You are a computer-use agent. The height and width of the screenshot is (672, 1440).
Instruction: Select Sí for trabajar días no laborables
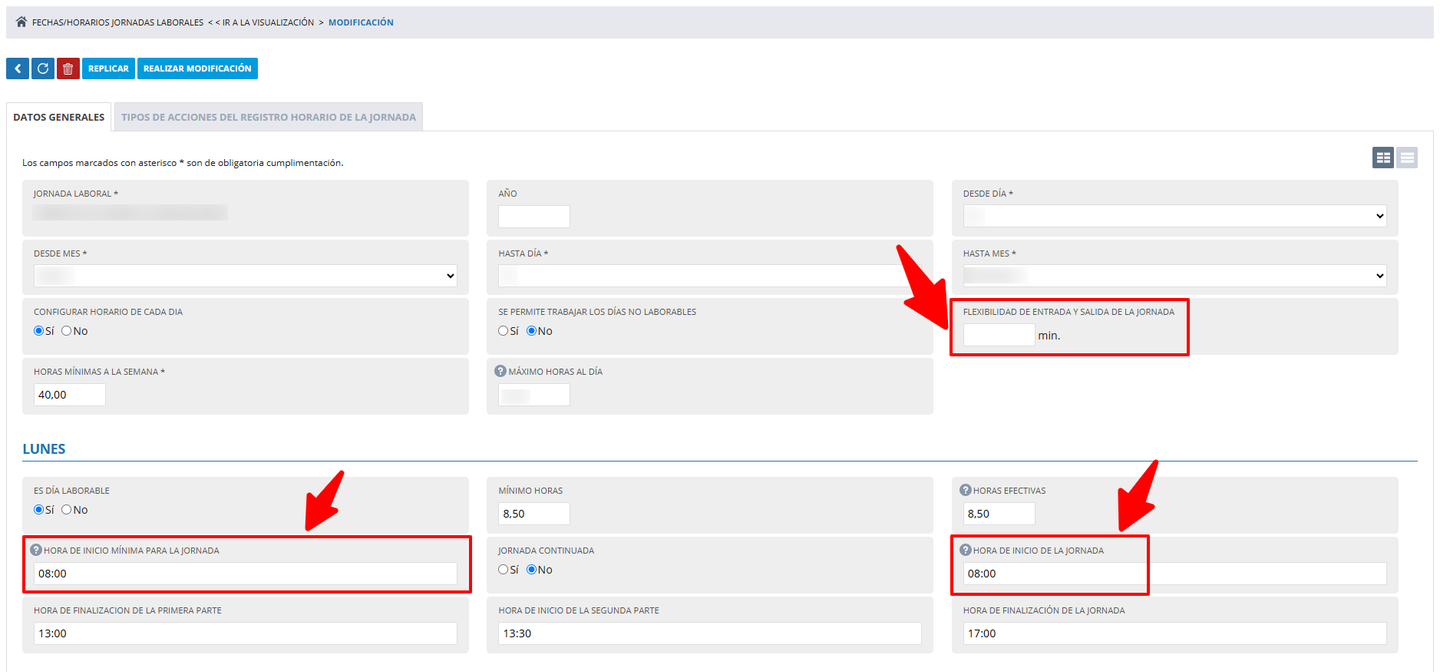[x=504, y=331]
